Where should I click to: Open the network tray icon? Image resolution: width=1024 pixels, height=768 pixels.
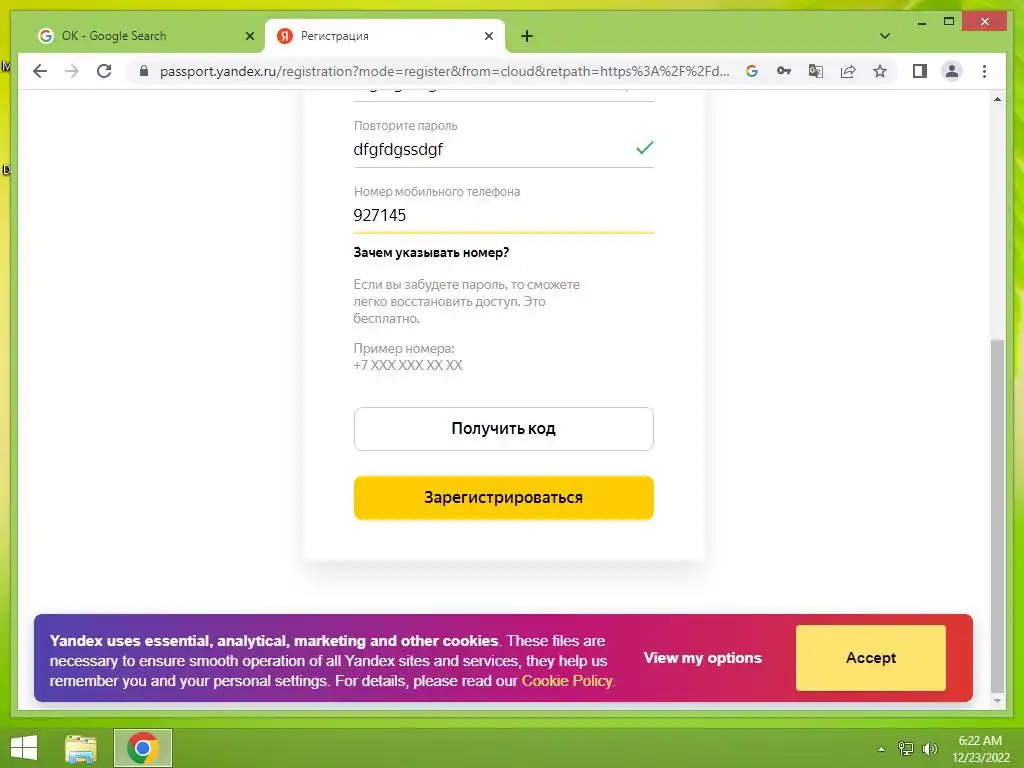(905, 748)
